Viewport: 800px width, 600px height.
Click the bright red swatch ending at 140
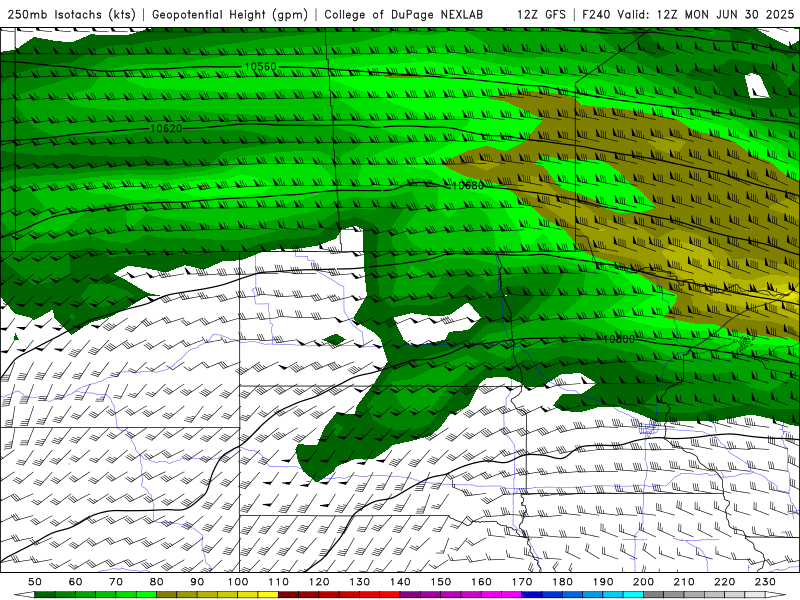point(390,595)
